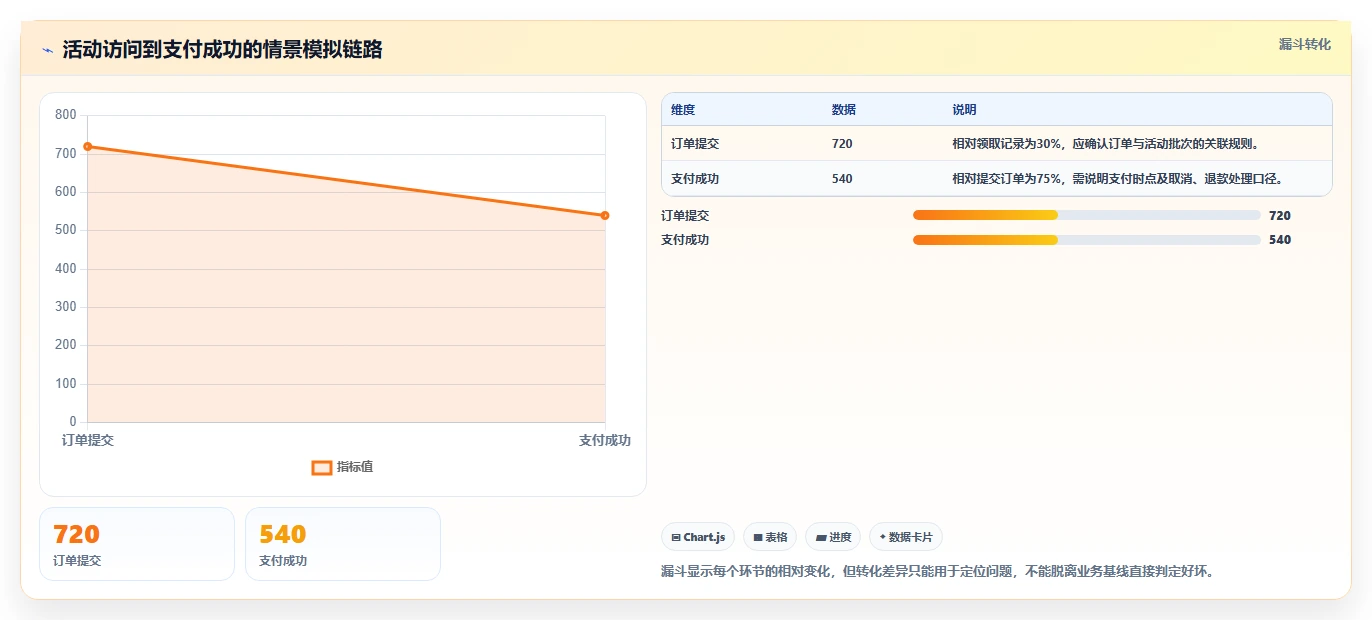Click the 数据卡片 tag chip
The height and width of the screenshot is (620, 1372).
906,537
